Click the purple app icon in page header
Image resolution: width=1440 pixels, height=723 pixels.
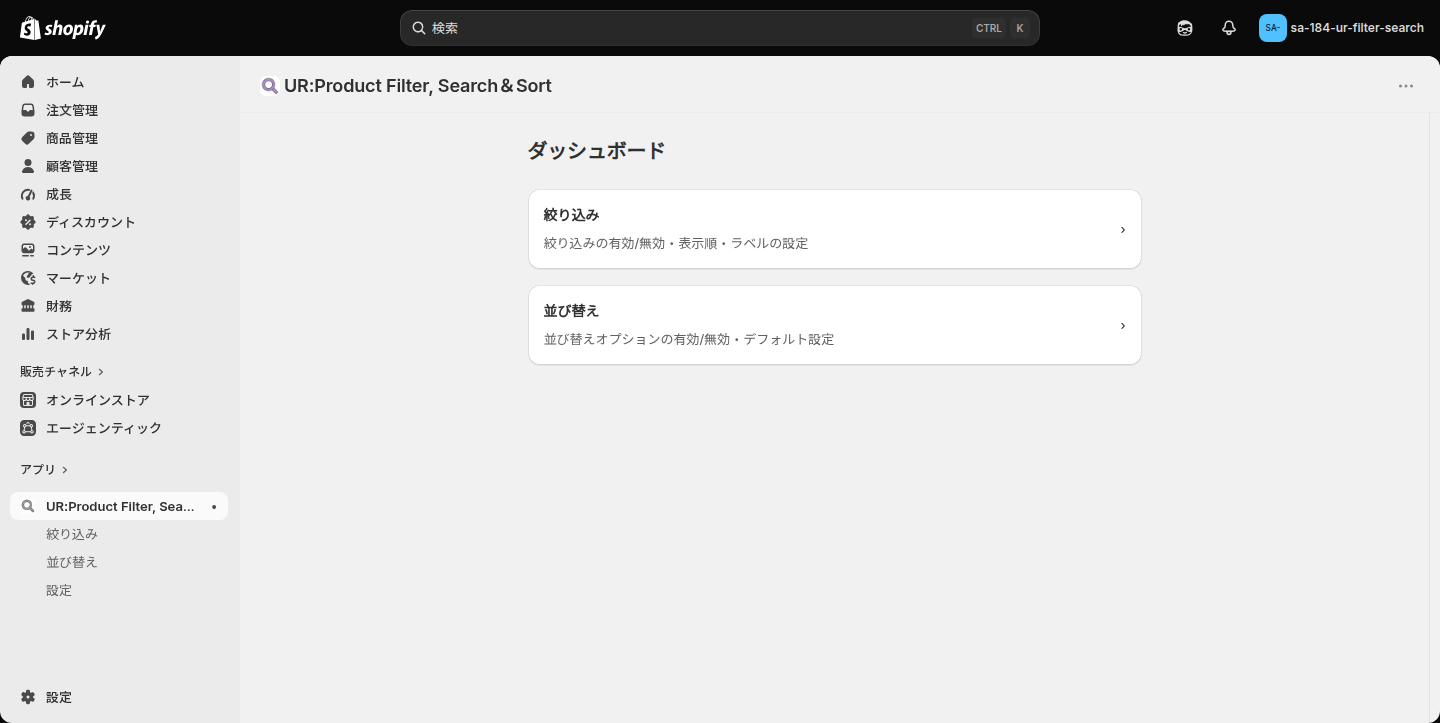[x=269, y=86]
